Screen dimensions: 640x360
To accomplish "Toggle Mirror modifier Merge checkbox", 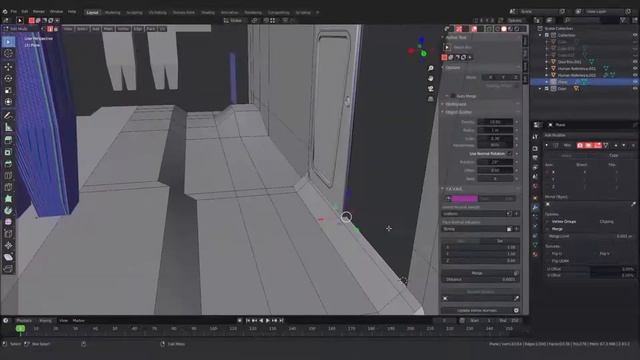I will (x=548, y=229).
